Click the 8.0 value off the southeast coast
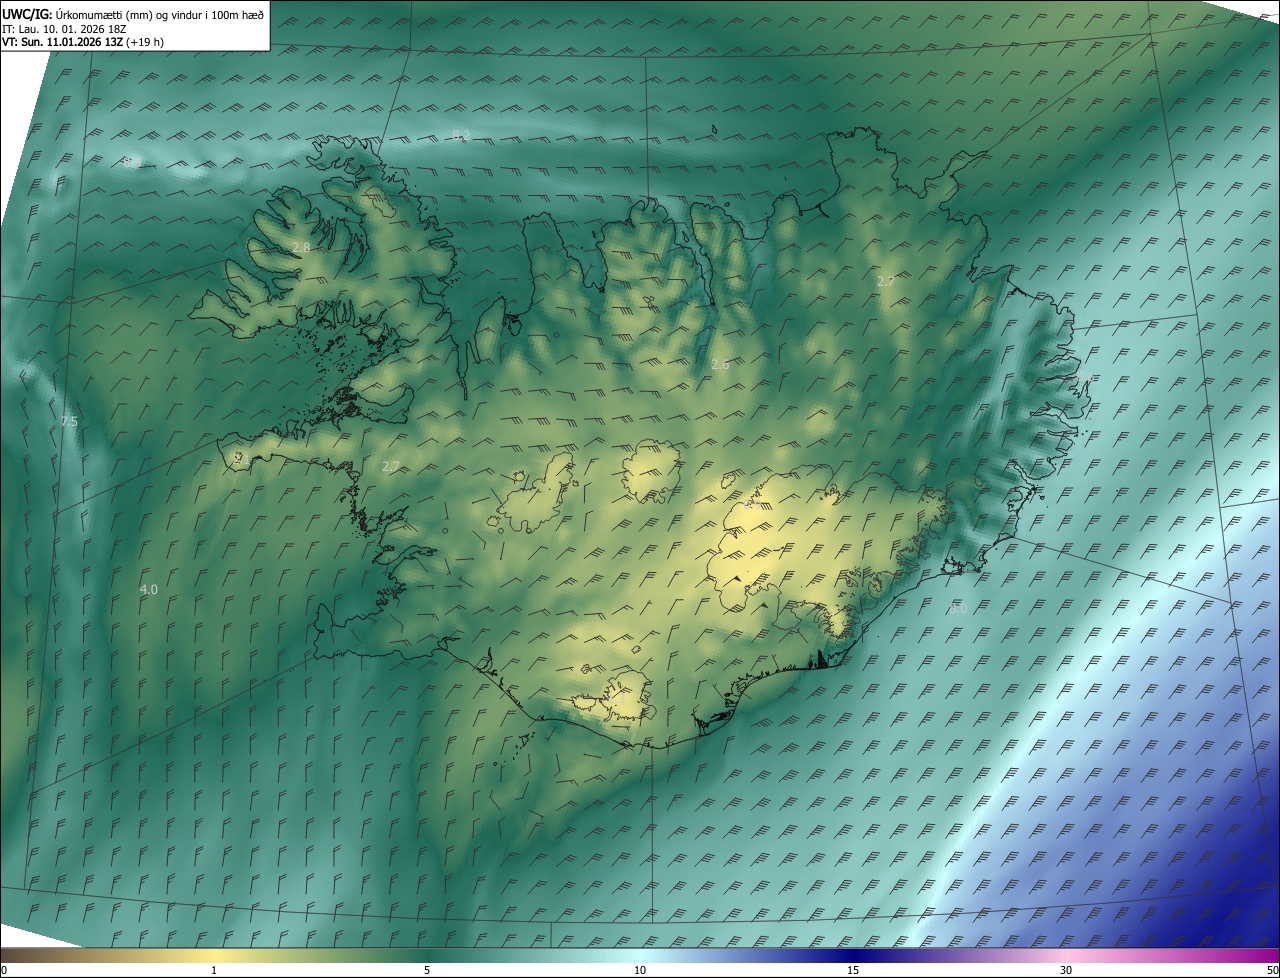 [x=958, y=608]
